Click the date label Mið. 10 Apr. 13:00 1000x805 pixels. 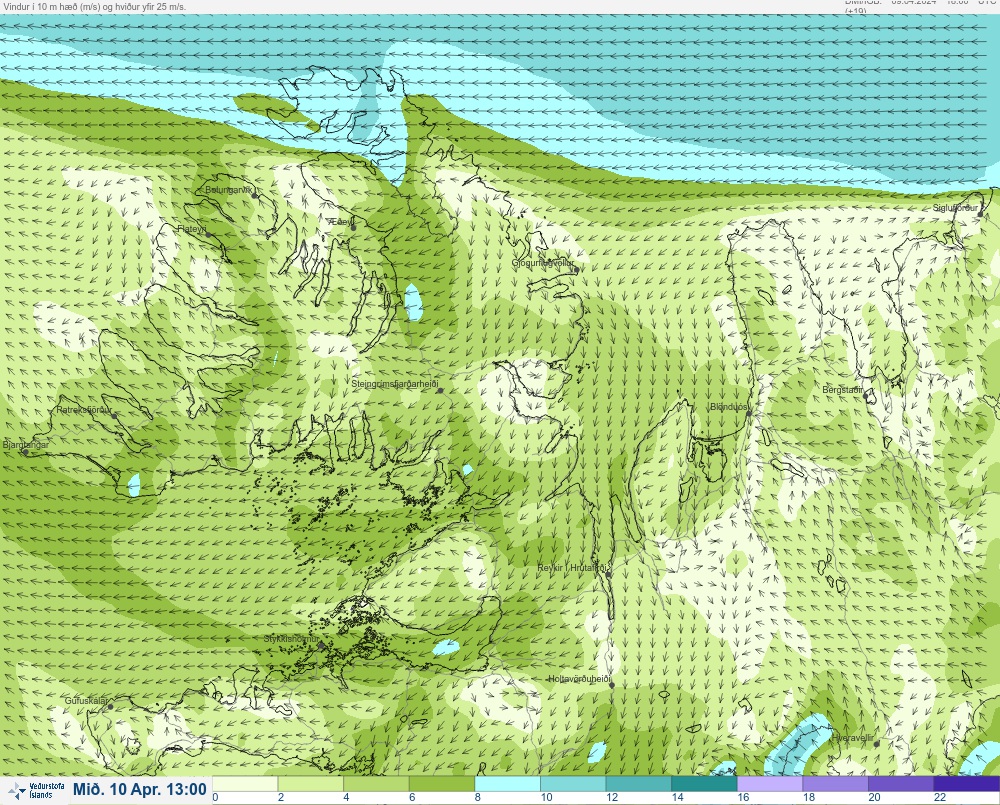[x=140, y=790]
